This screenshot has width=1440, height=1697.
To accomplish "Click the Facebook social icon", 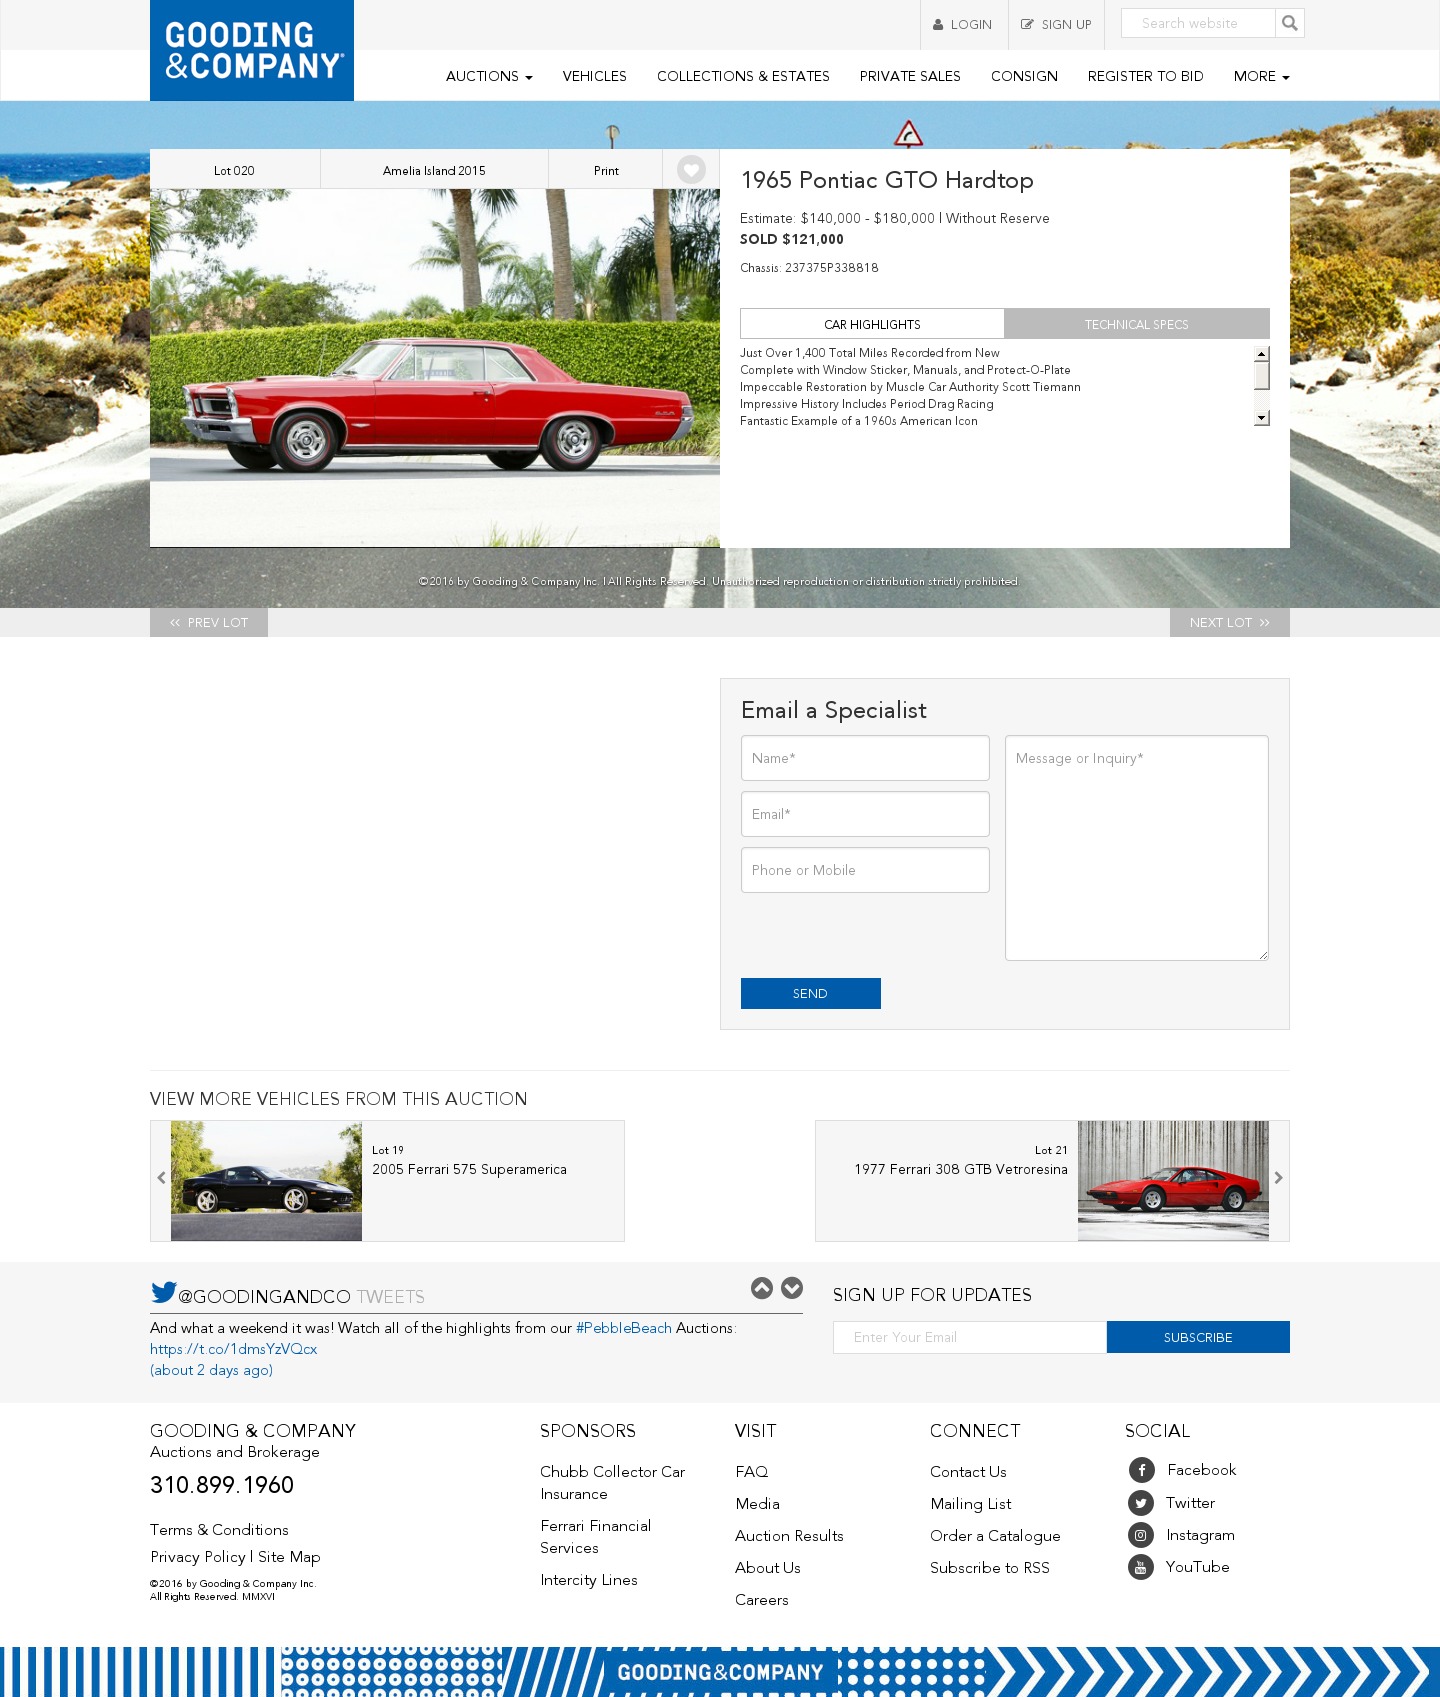I will click(x=1141, y=1470).
